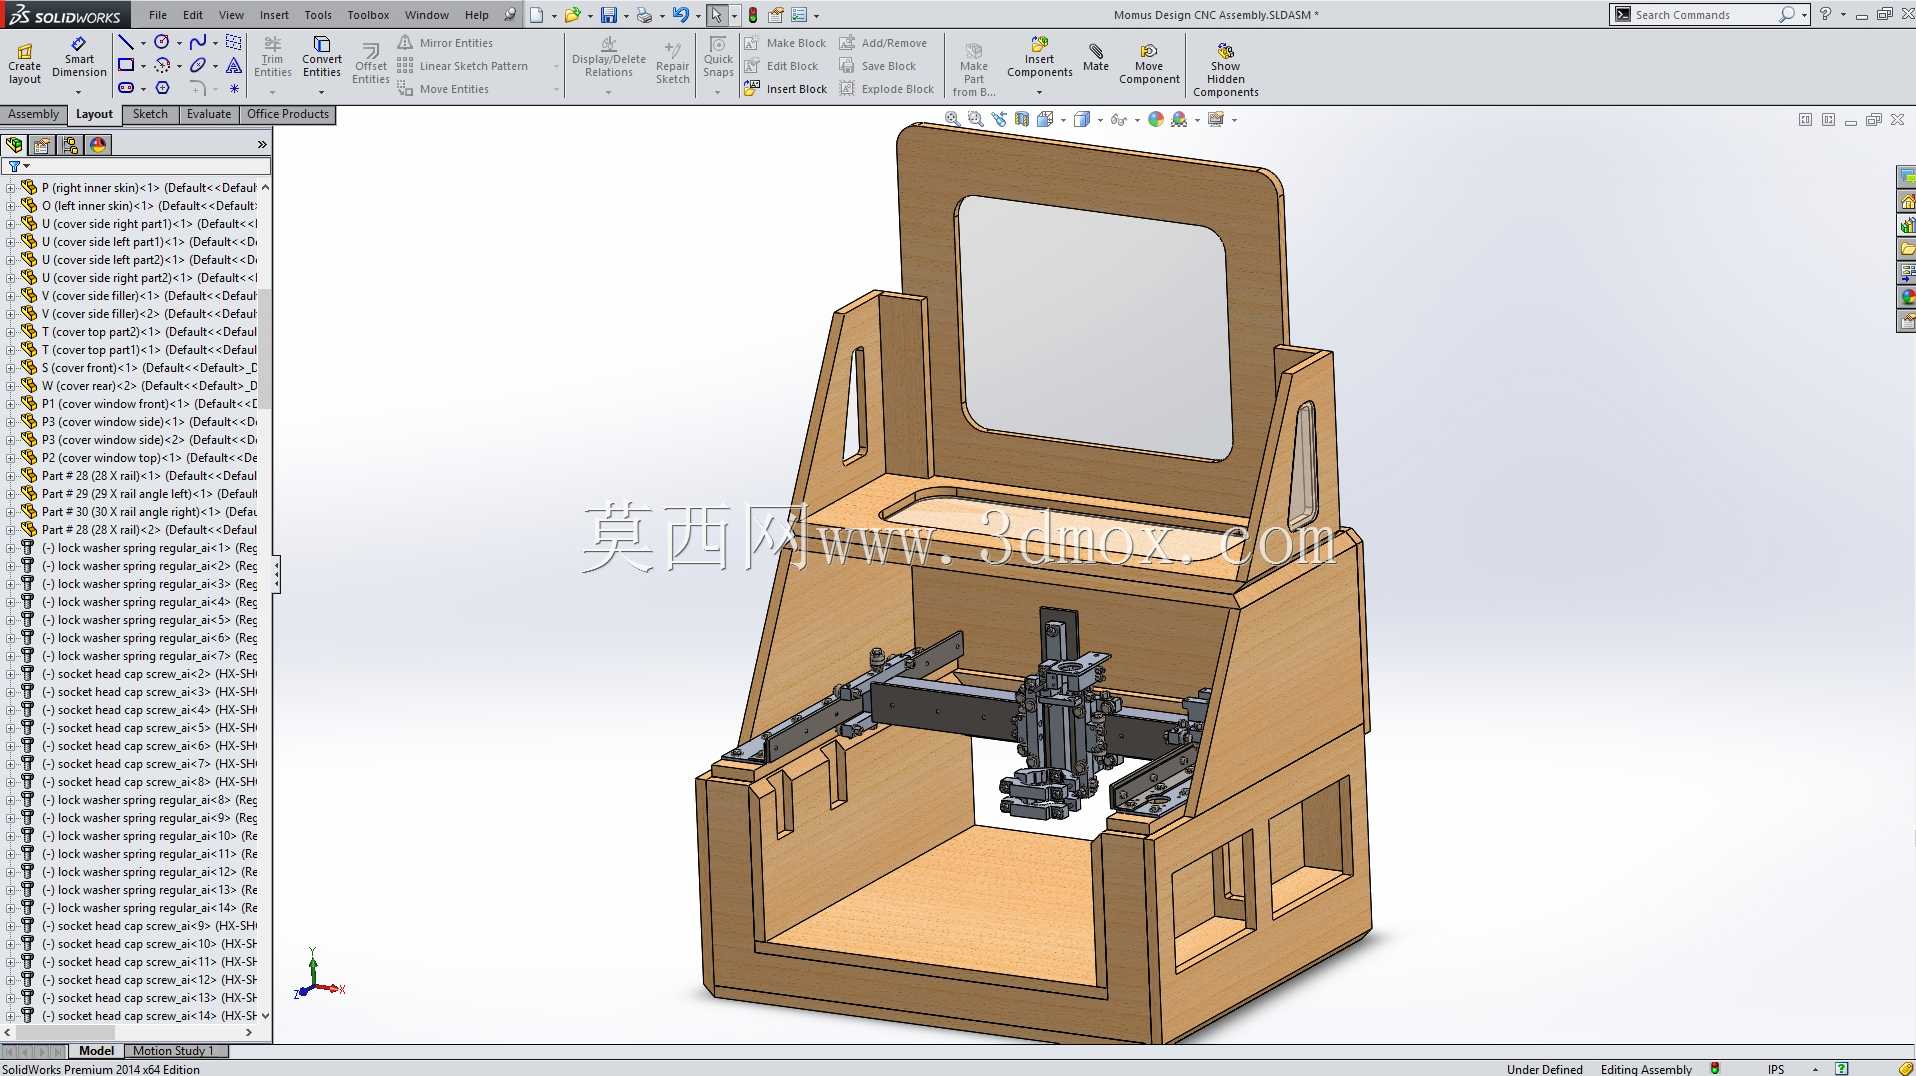This screenshot has height=1076, width=1916.
Task: Expand the 'S (cover front)<1>' tree node
Action: pos(10,368)
